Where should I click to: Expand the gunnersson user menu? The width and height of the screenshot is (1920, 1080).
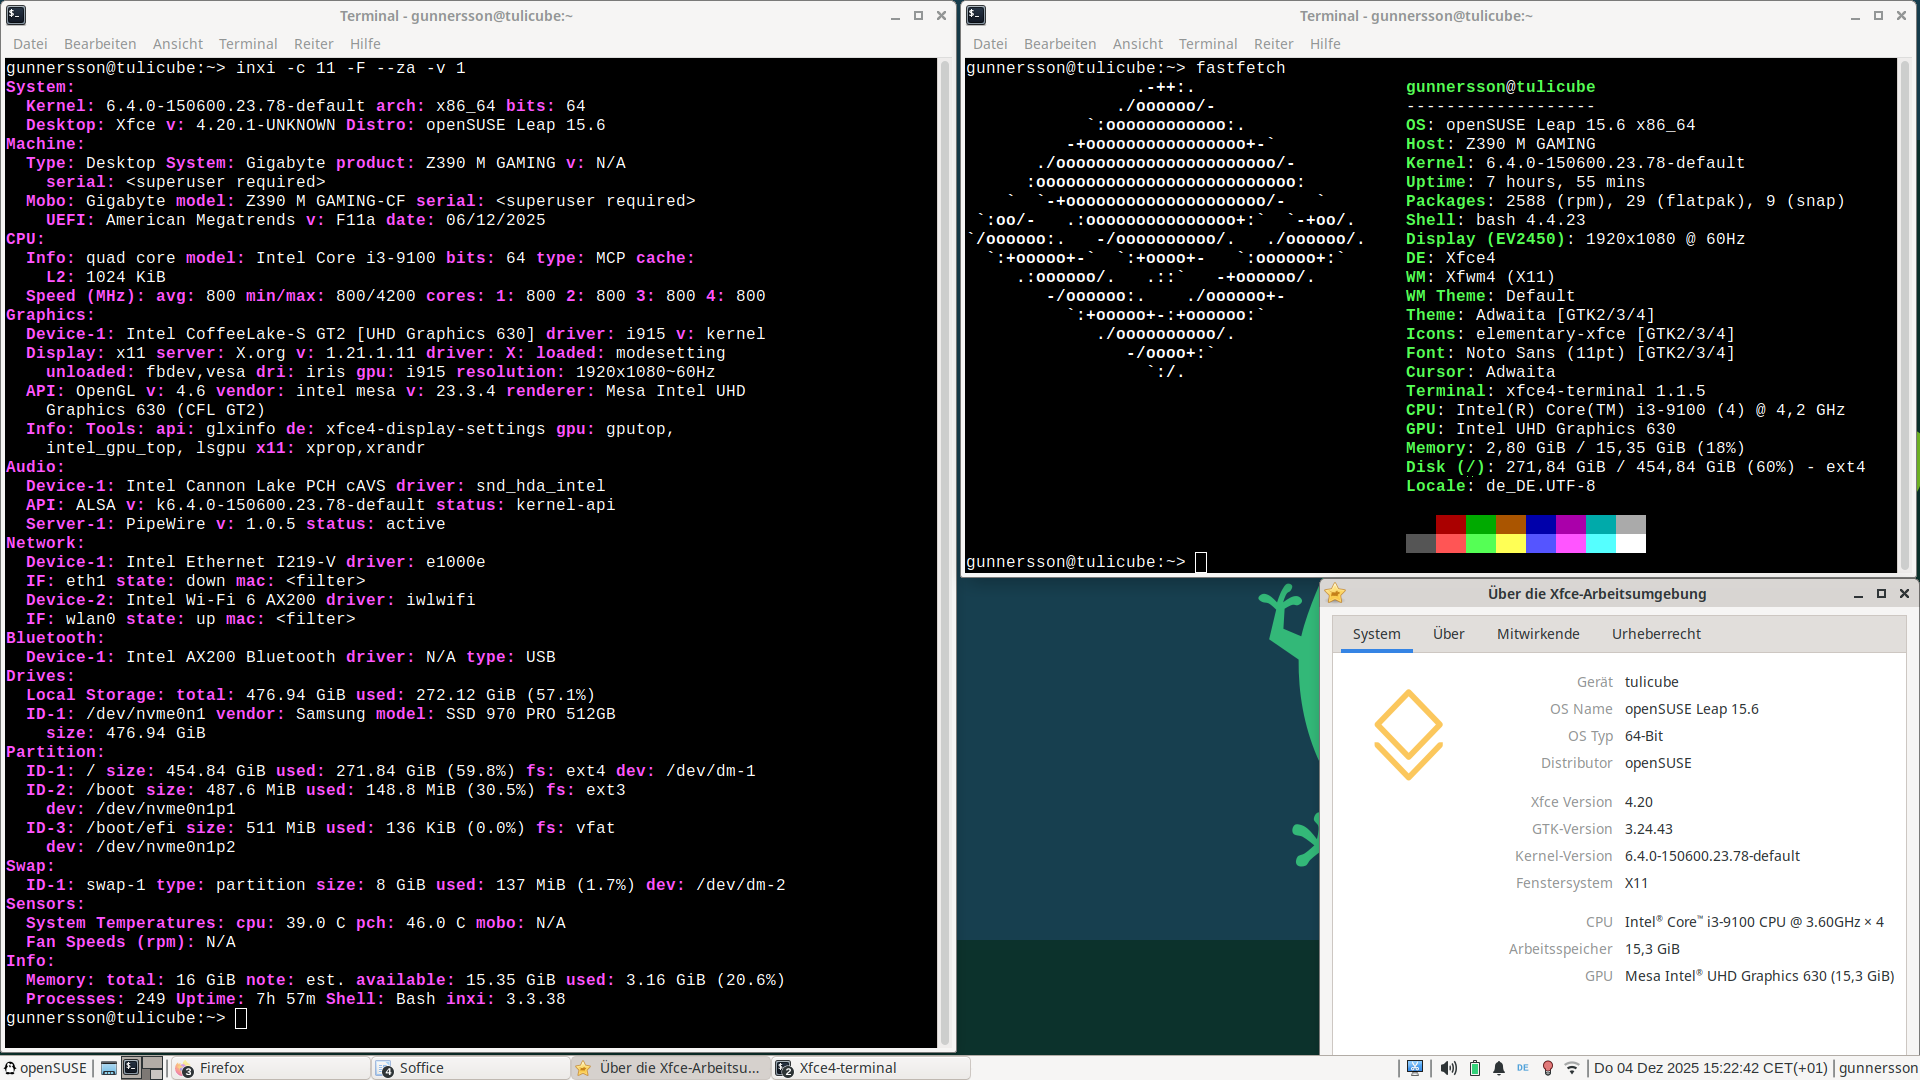click(x=1877, y=1068)
